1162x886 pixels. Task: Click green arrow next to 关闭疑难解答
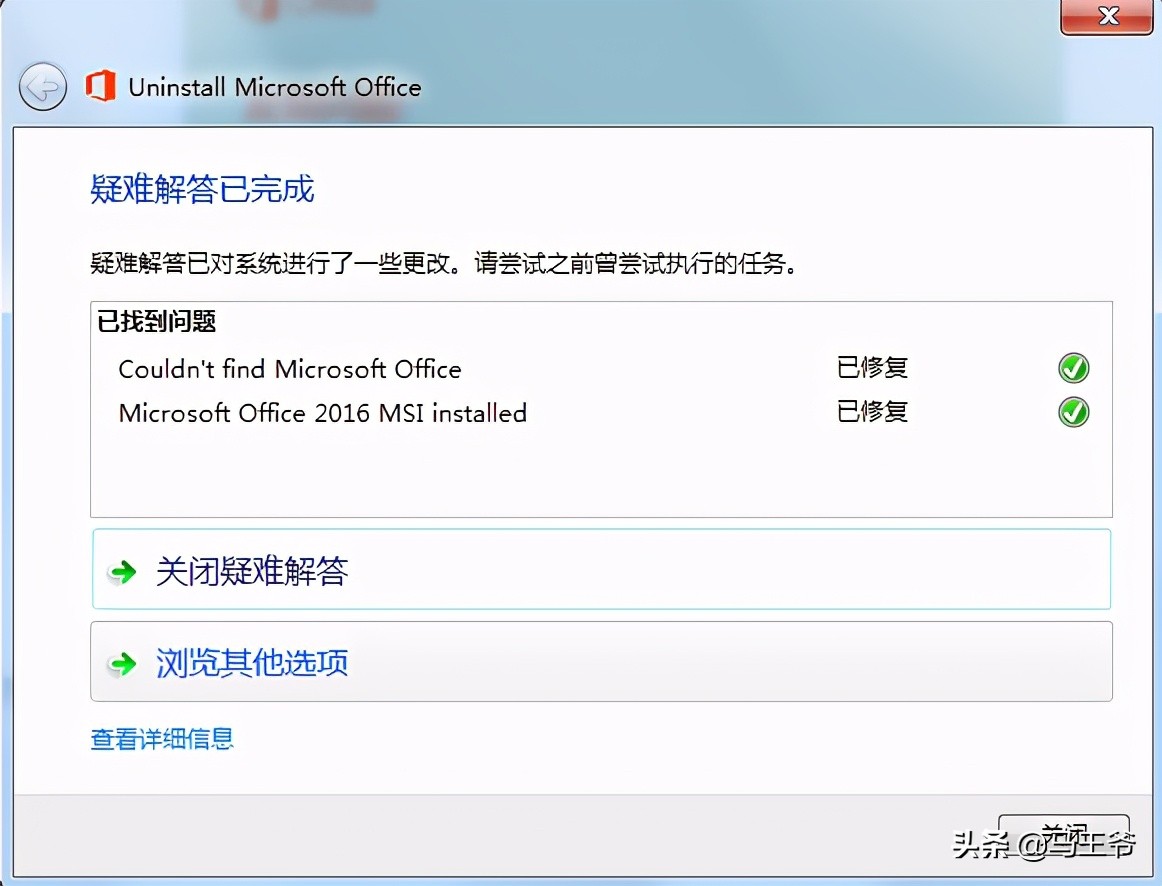pyautogui.click(x=122, y=571)
